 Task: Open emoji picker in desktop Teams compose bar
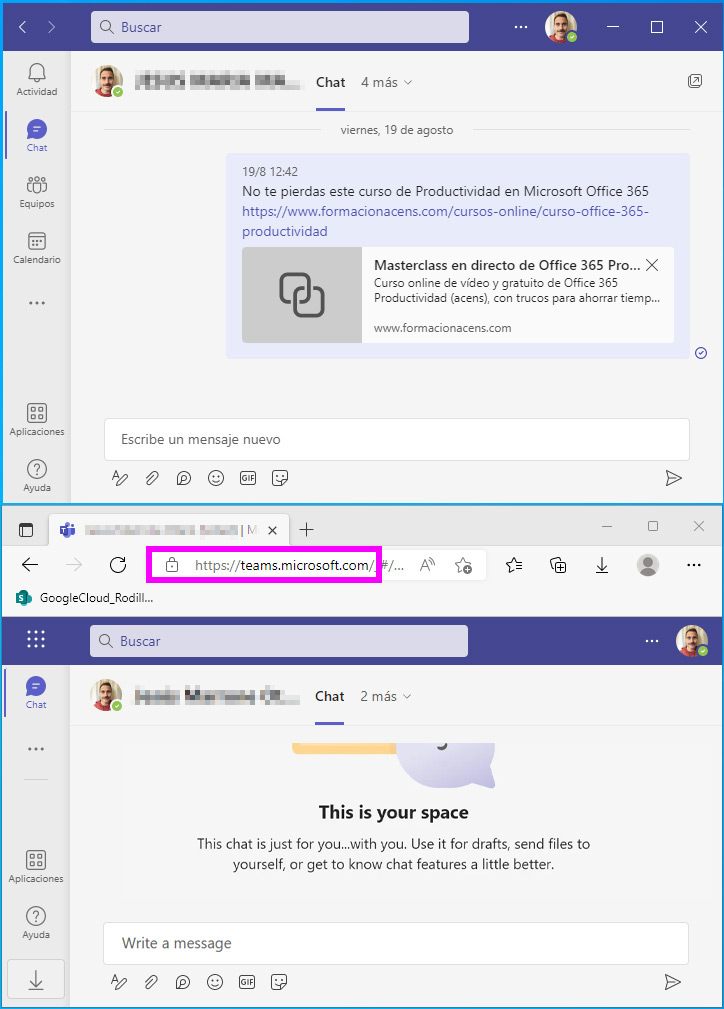(216, 478)
